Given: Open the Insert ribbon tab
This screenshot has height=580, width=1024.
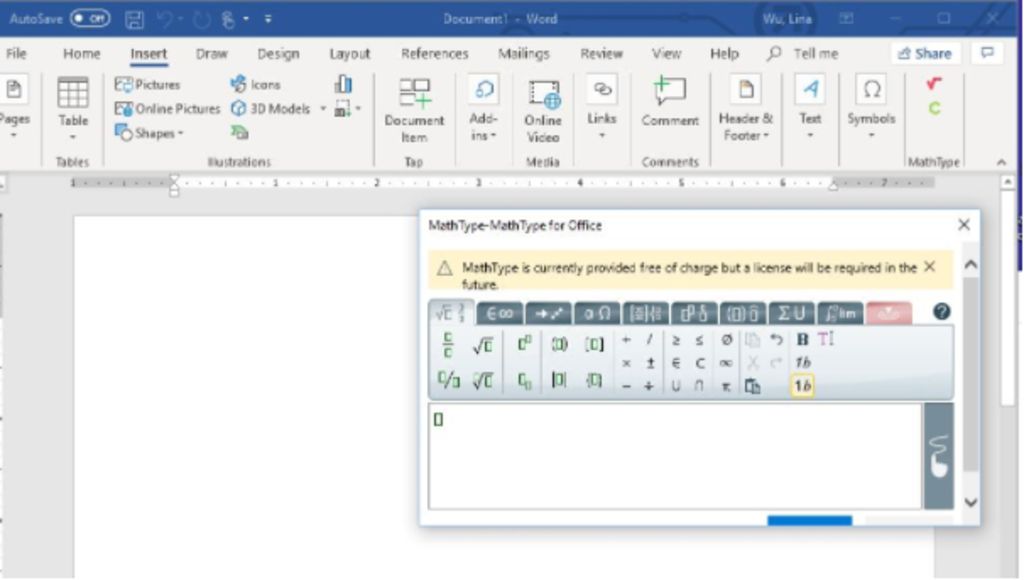Looking at the screenshot, I should 148,54.
